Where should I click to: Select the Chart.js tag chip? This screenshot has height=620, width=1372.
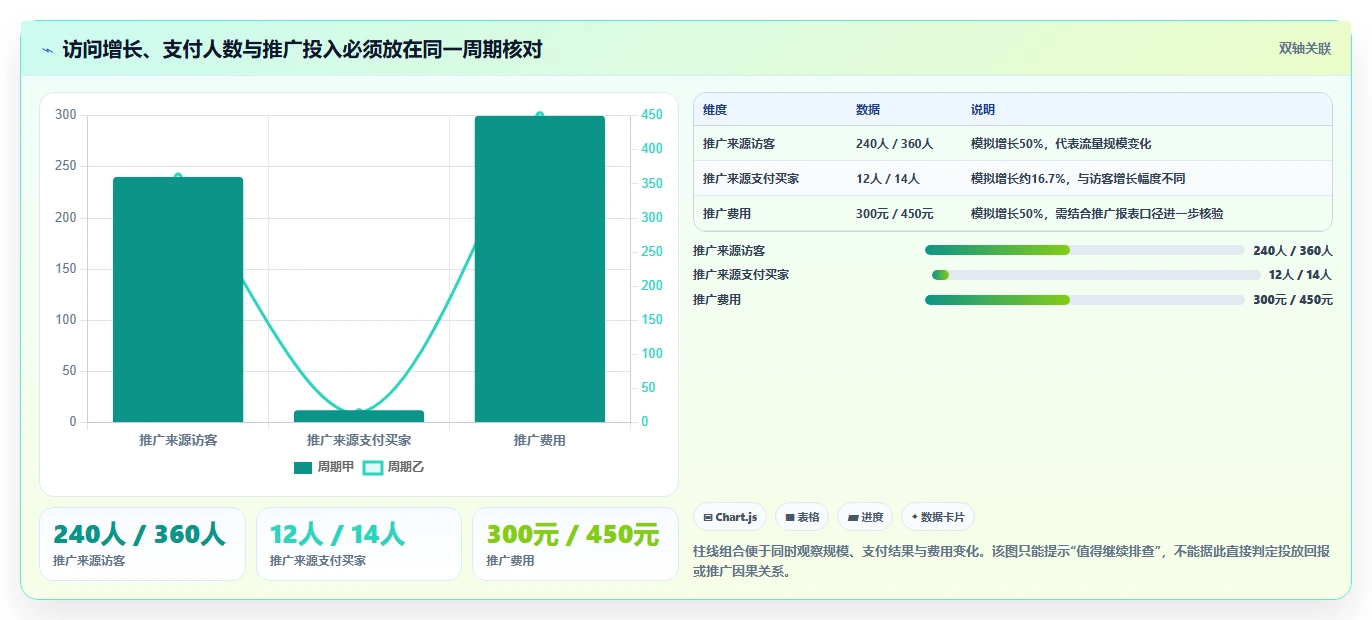pos(730,517)
